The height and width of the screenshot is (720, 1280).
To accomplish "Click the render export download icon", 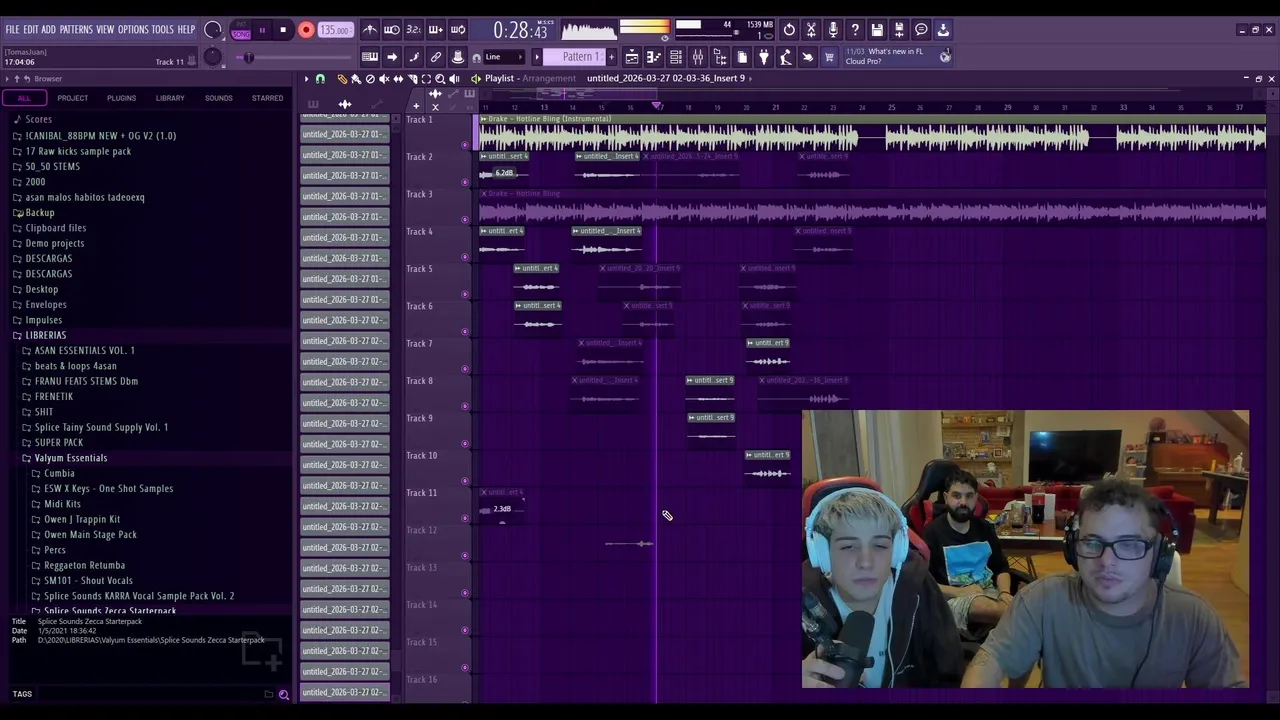I will coord(943,30).
